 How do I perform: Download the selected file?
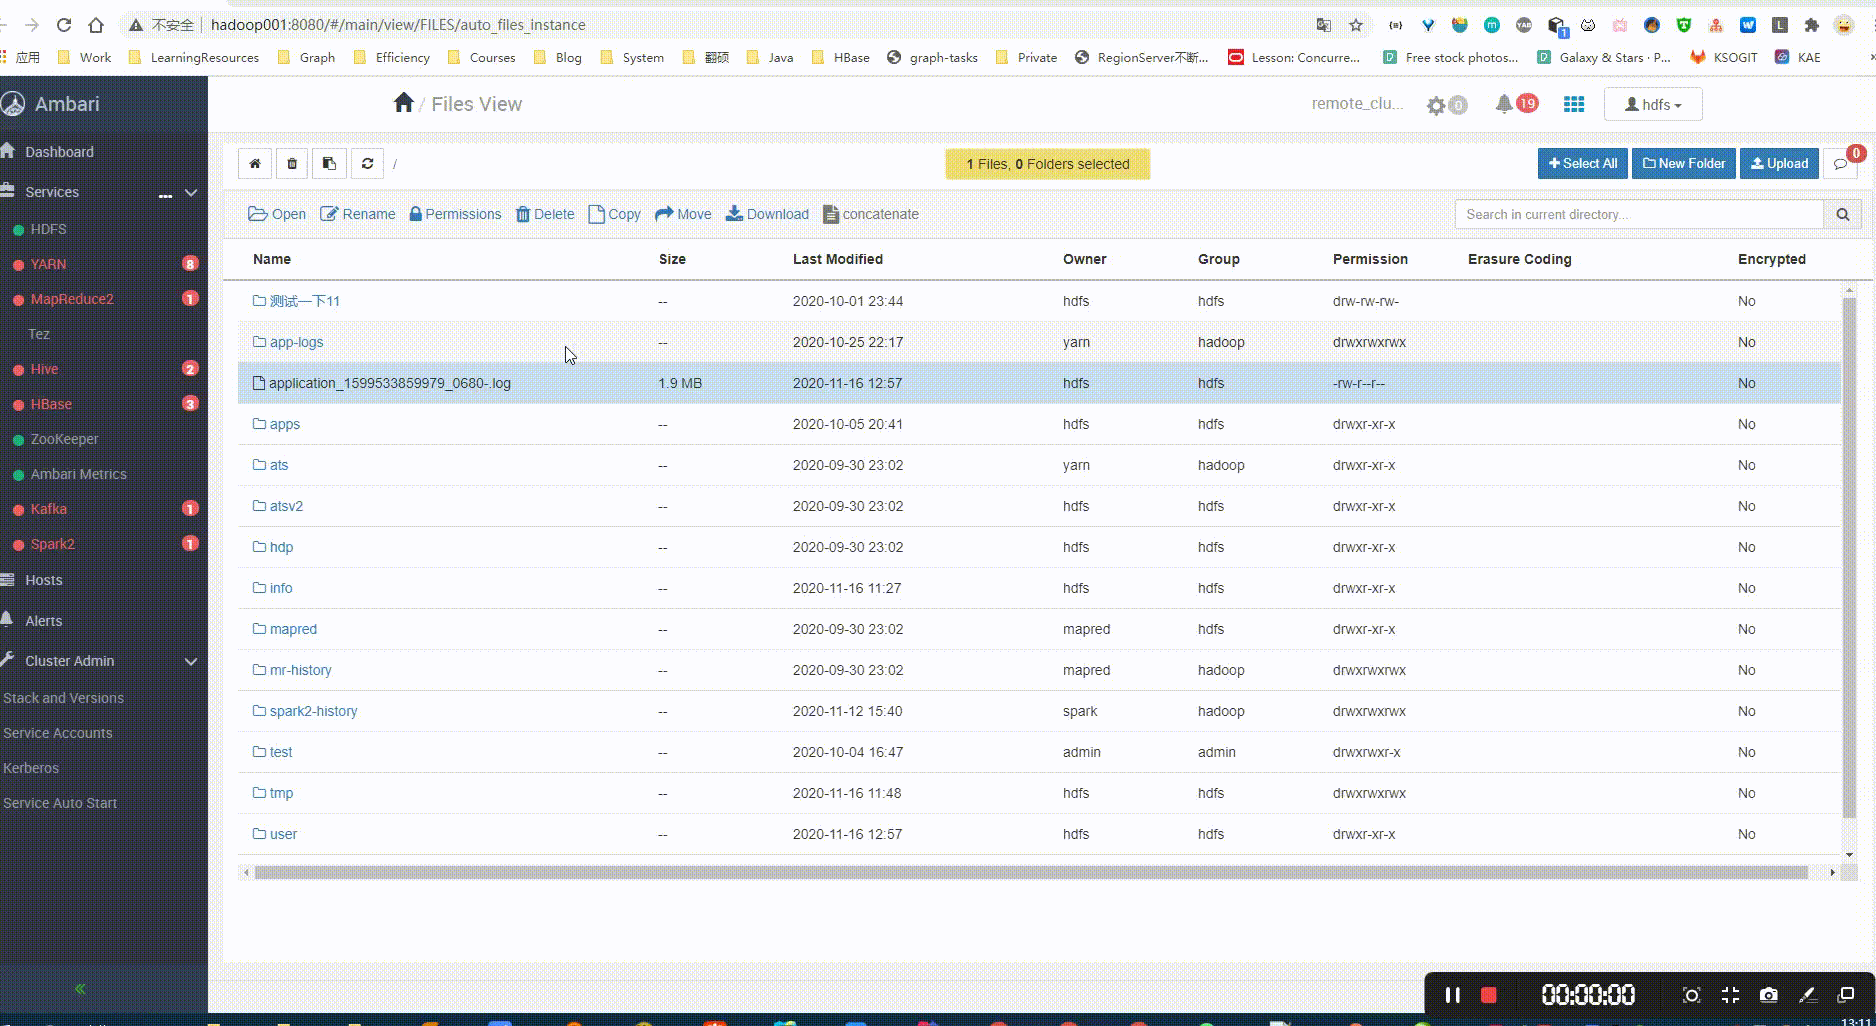(767, 214)
